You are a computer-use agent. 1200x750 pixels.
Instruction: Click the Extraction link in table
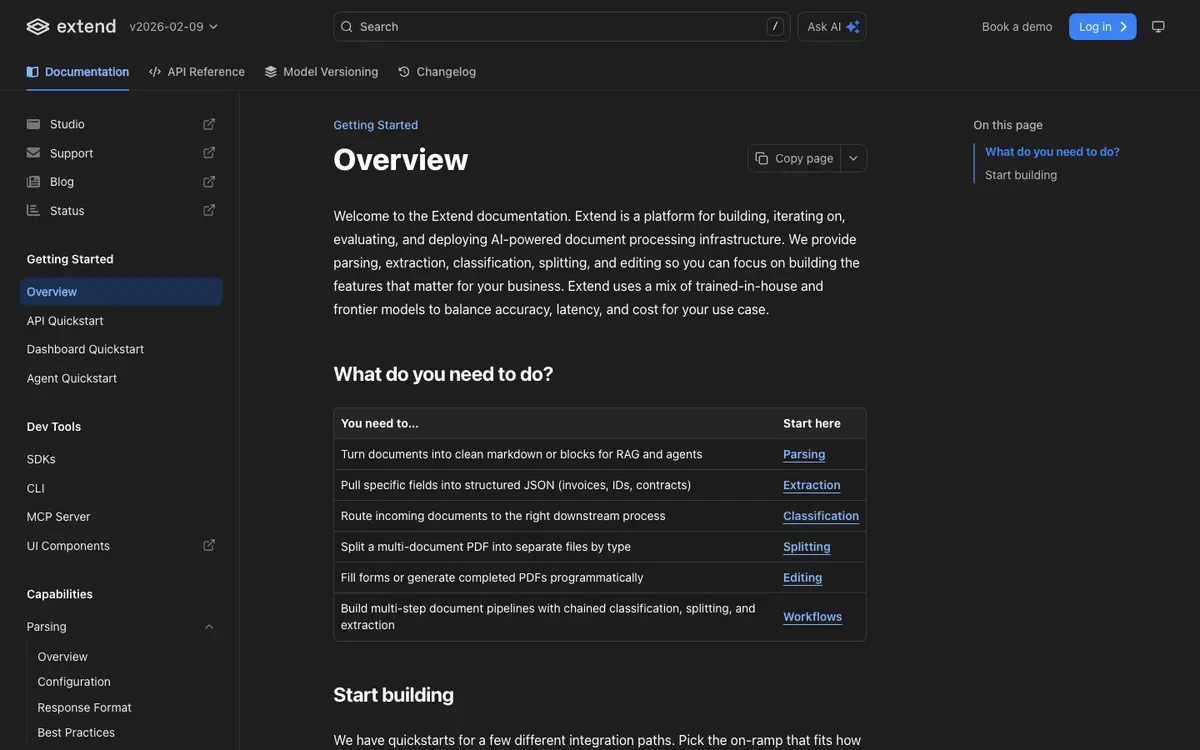click(x=812, y=485)
